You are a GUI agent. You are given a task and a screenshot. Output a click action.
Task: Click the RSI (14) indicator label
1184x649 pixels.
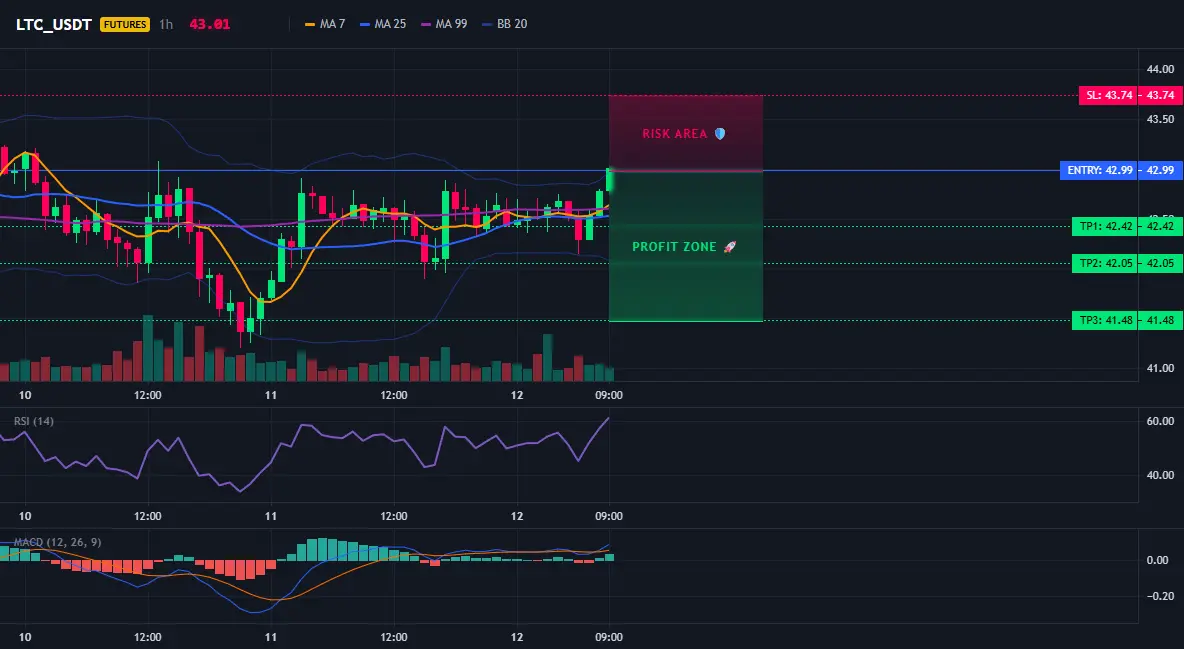click(34, 421)
